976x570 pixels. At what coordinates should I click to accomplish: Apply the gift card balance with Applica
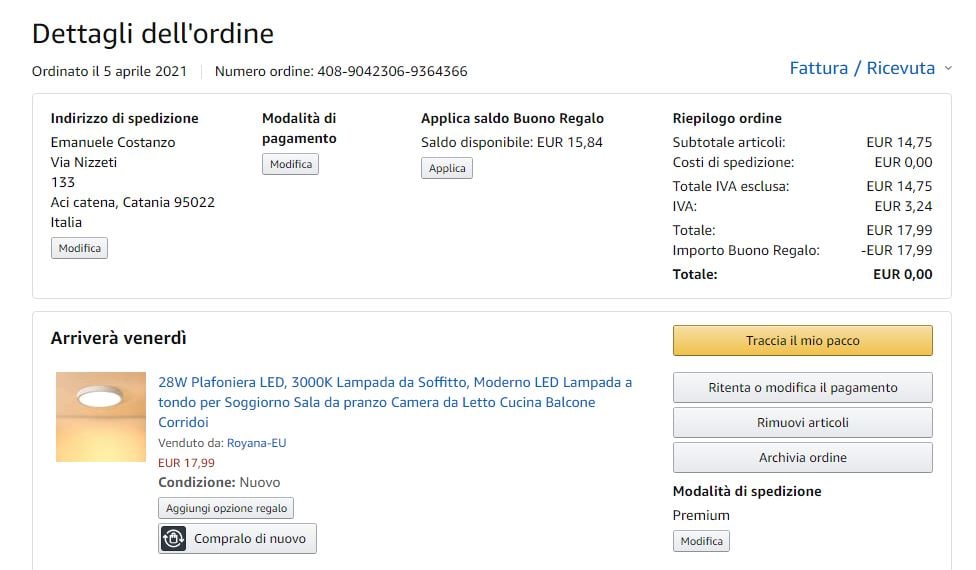[447, 168]
